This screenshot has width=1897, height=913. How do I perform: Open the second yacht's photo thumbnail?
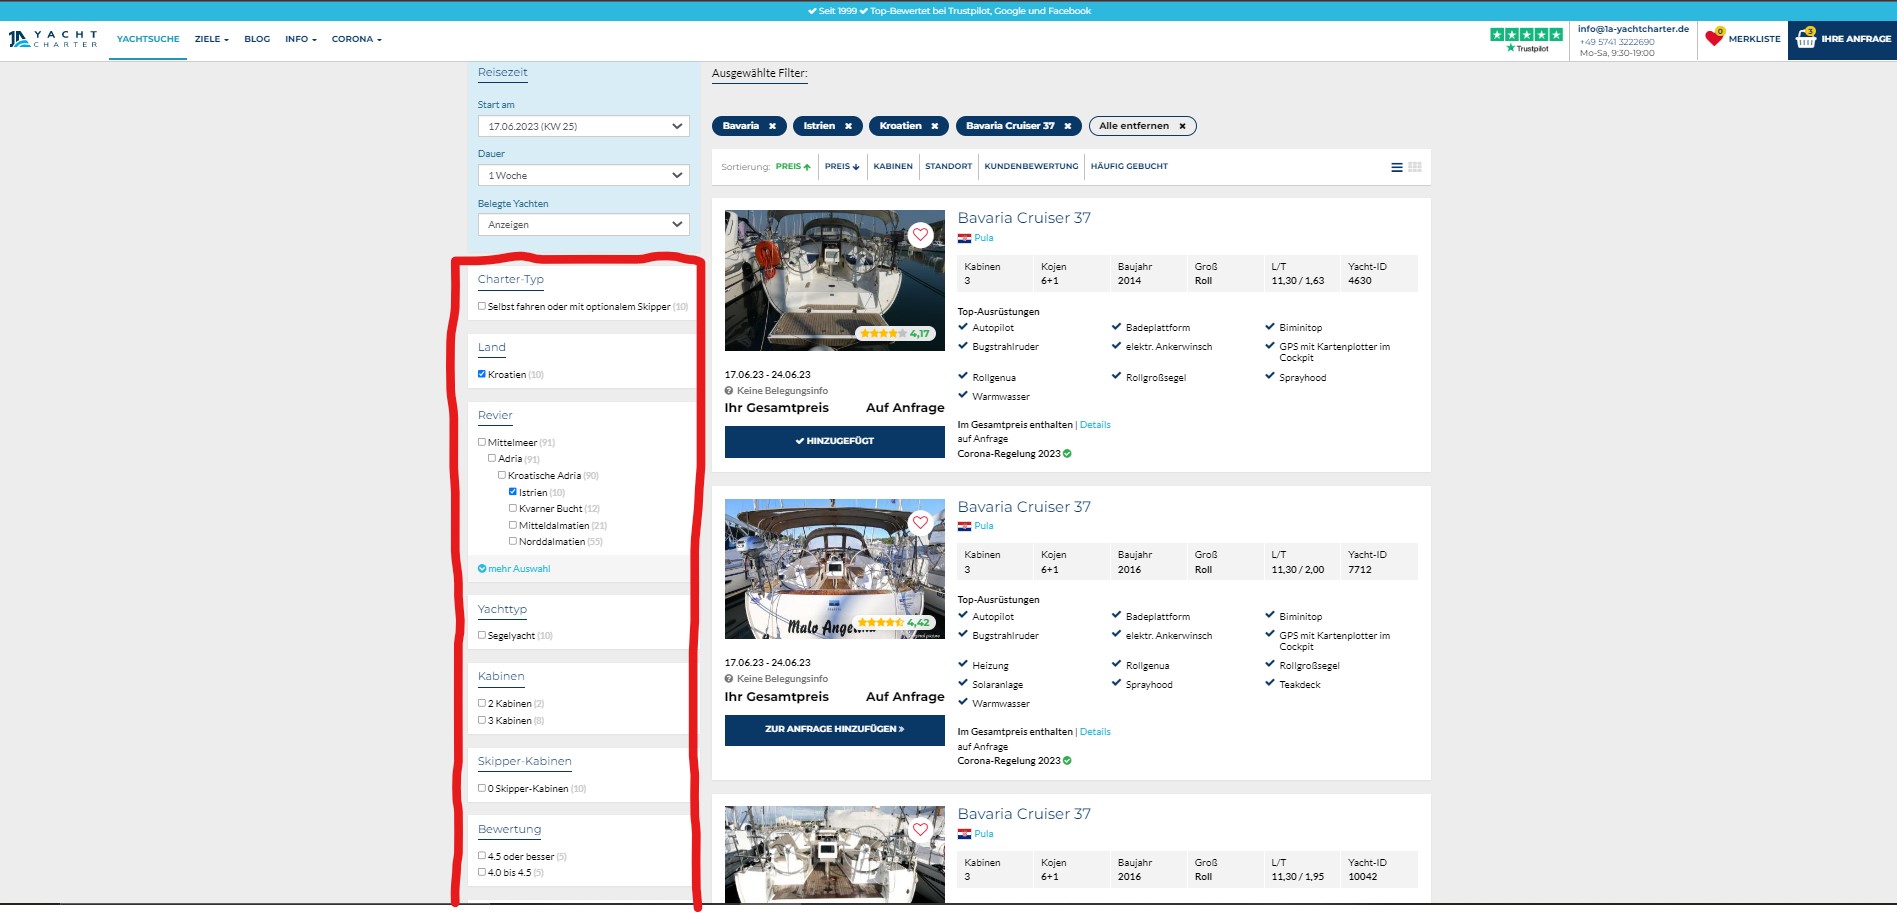click(834, 568)
